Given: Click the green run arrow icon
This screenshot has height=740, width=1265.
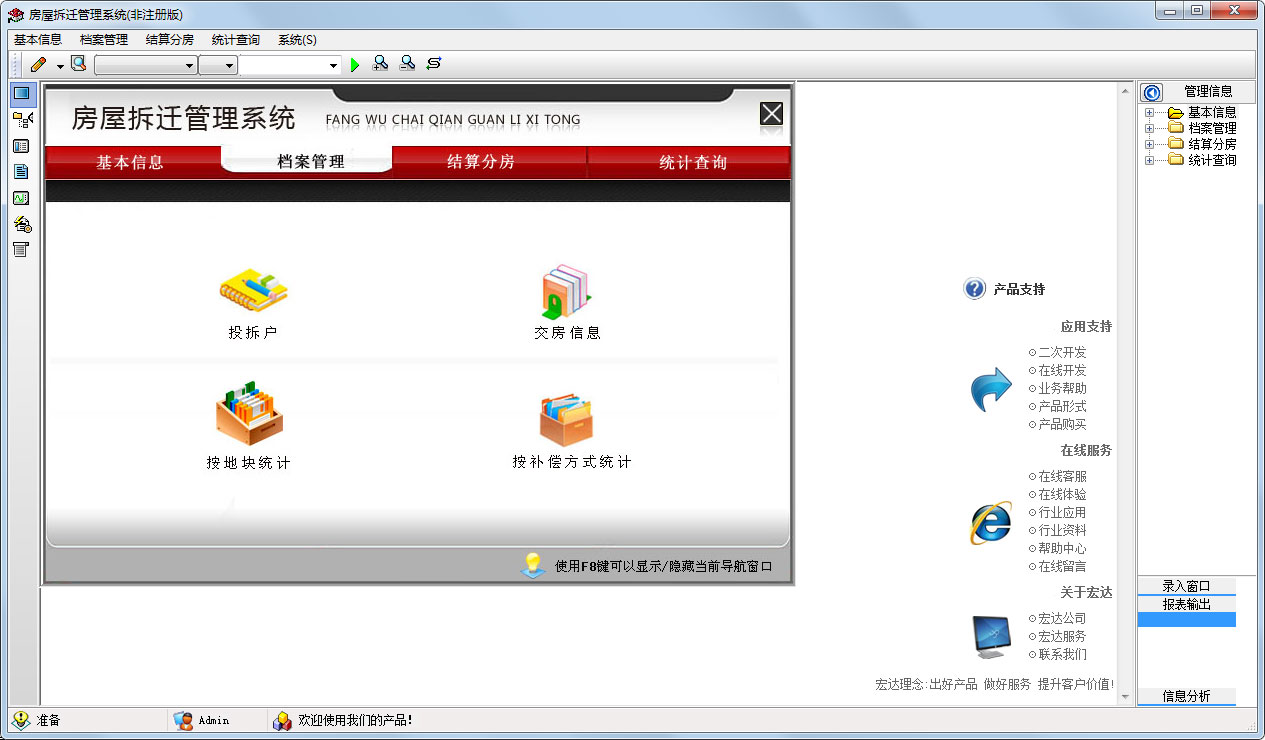Looking at the screenshot, I should click(355, 65).
